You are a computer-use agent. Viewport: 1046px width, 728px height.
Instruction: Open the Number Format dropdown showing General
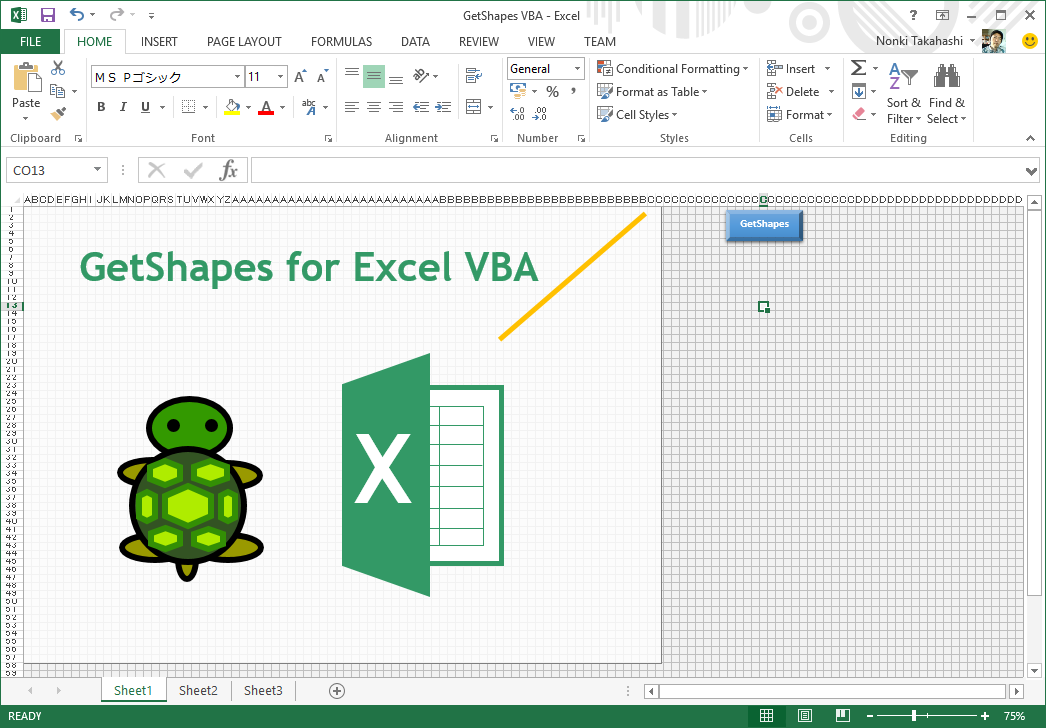(x=545, y=68)
